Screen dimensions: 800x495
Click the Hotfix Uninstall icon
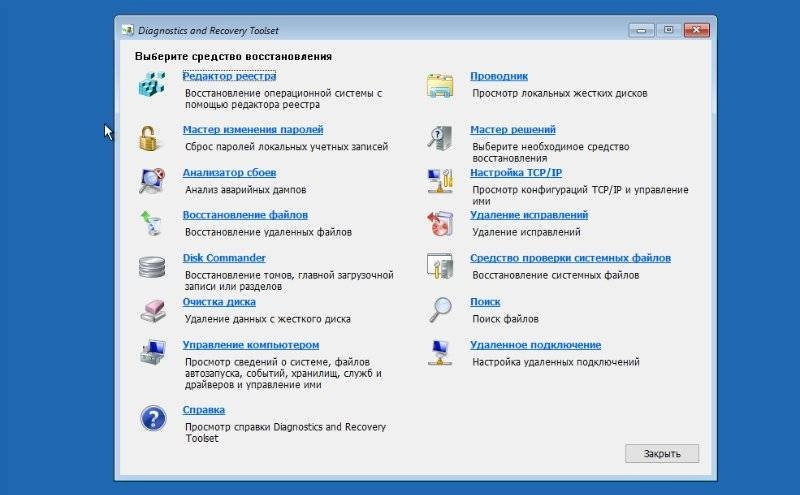(440, 224)
